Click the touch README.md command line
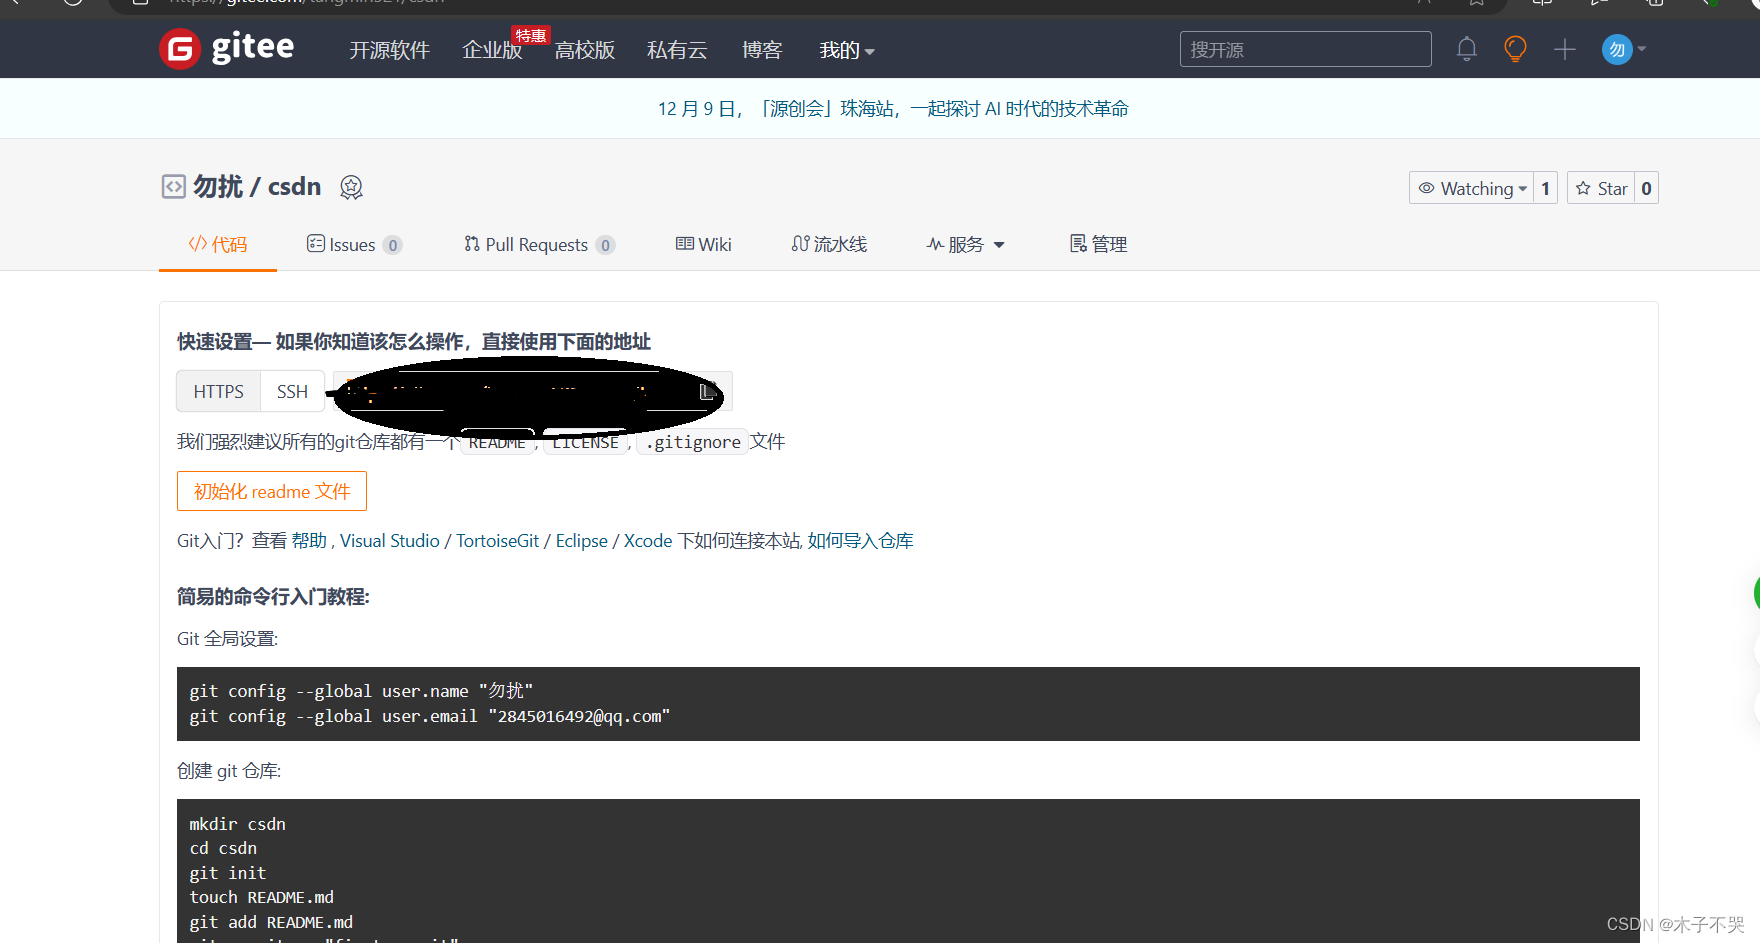 click(262, 897)
